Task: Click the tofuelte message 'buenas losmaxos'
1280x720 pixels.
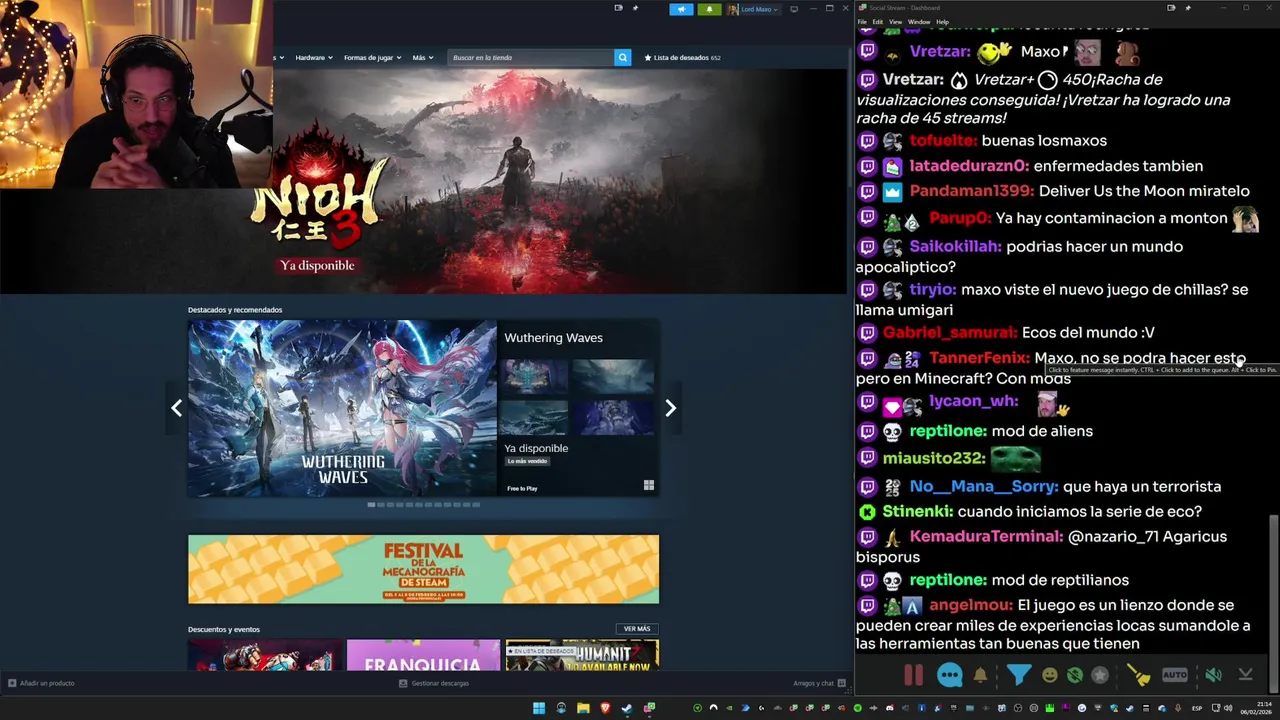Action: 983,141
